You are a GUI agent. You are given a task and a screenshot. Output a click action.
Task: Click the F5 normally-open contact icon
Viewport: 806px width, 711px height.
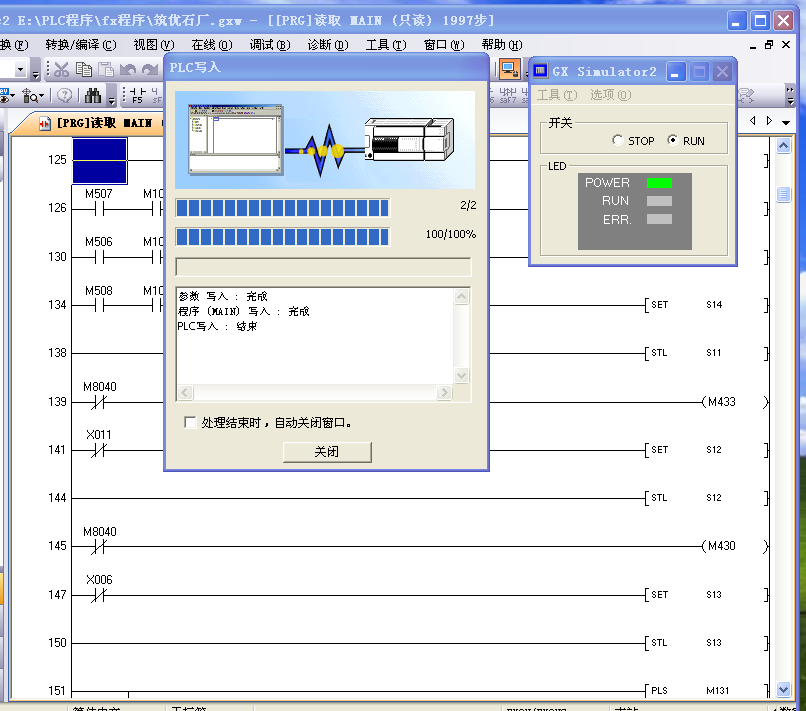[136, 96]
